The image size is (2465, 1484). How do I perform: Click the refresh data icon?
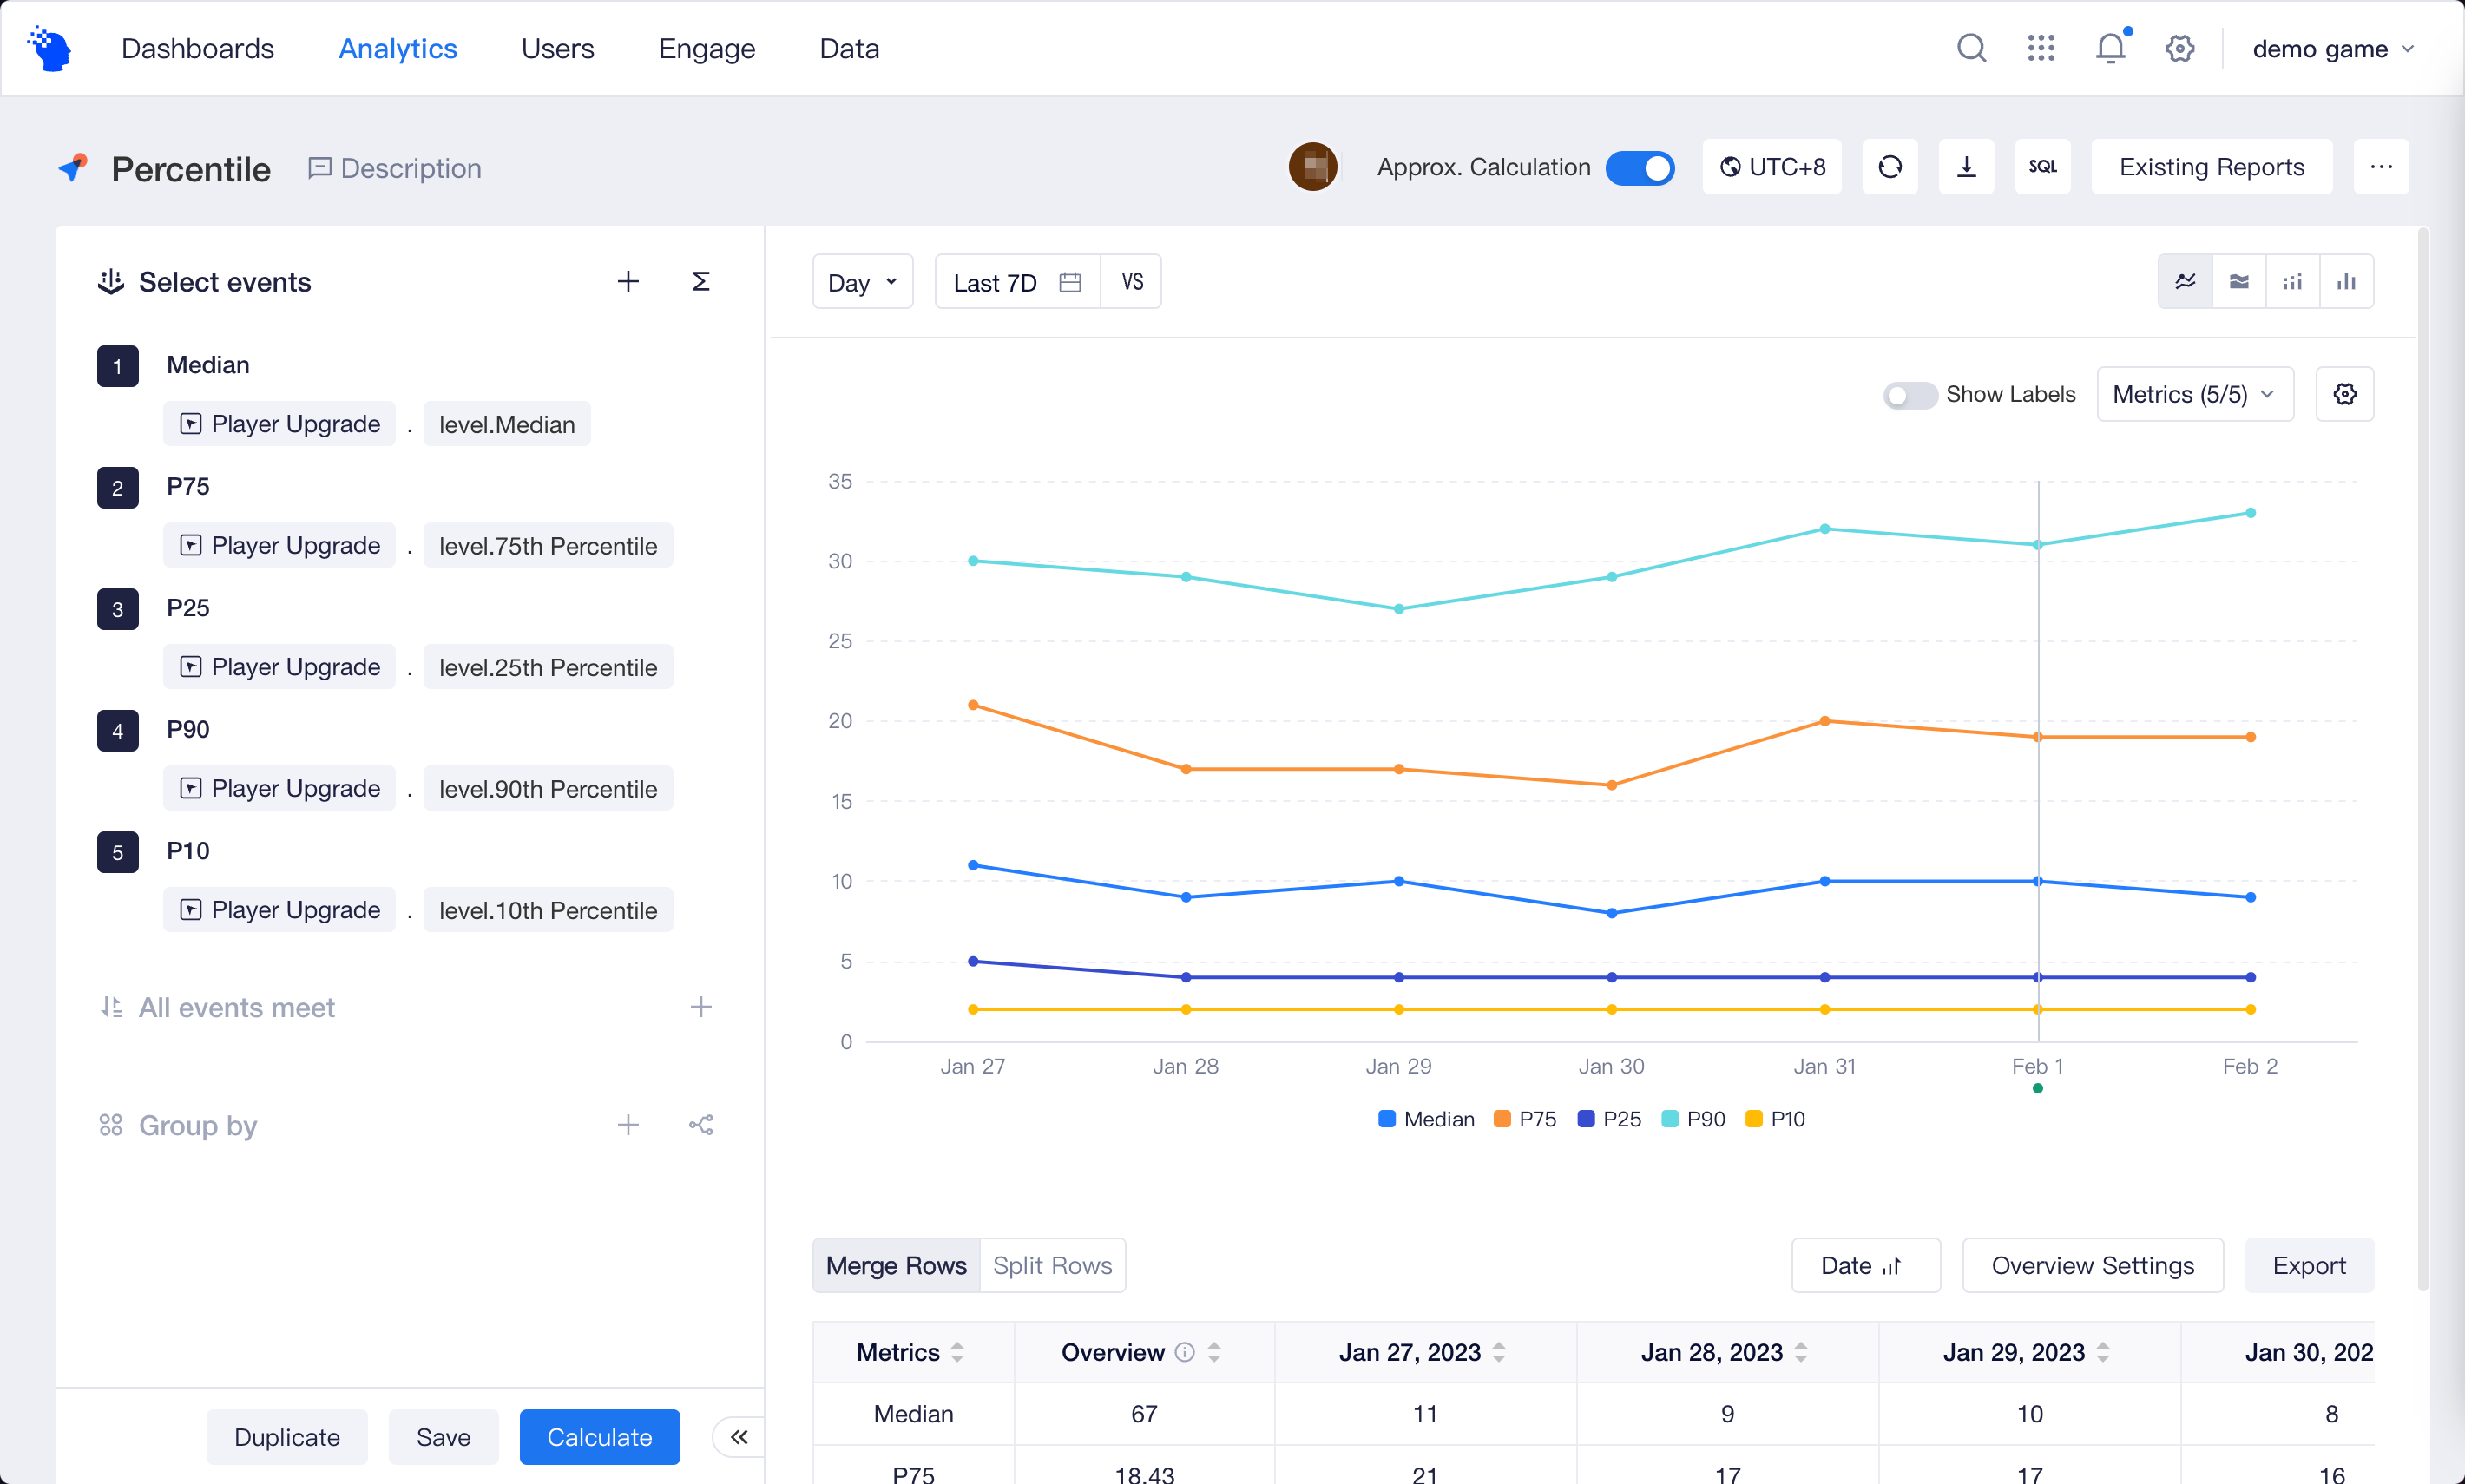point(1889,167)
